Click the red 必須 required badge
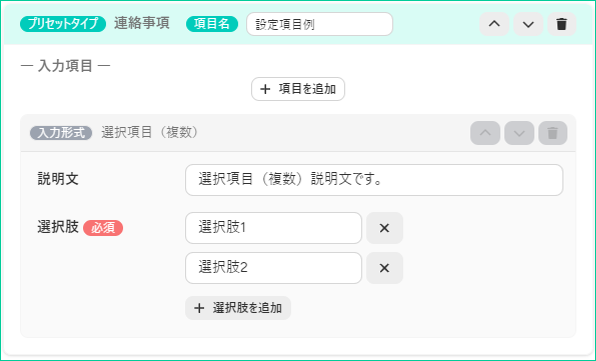Screen dimensions: 596x361 103,228
